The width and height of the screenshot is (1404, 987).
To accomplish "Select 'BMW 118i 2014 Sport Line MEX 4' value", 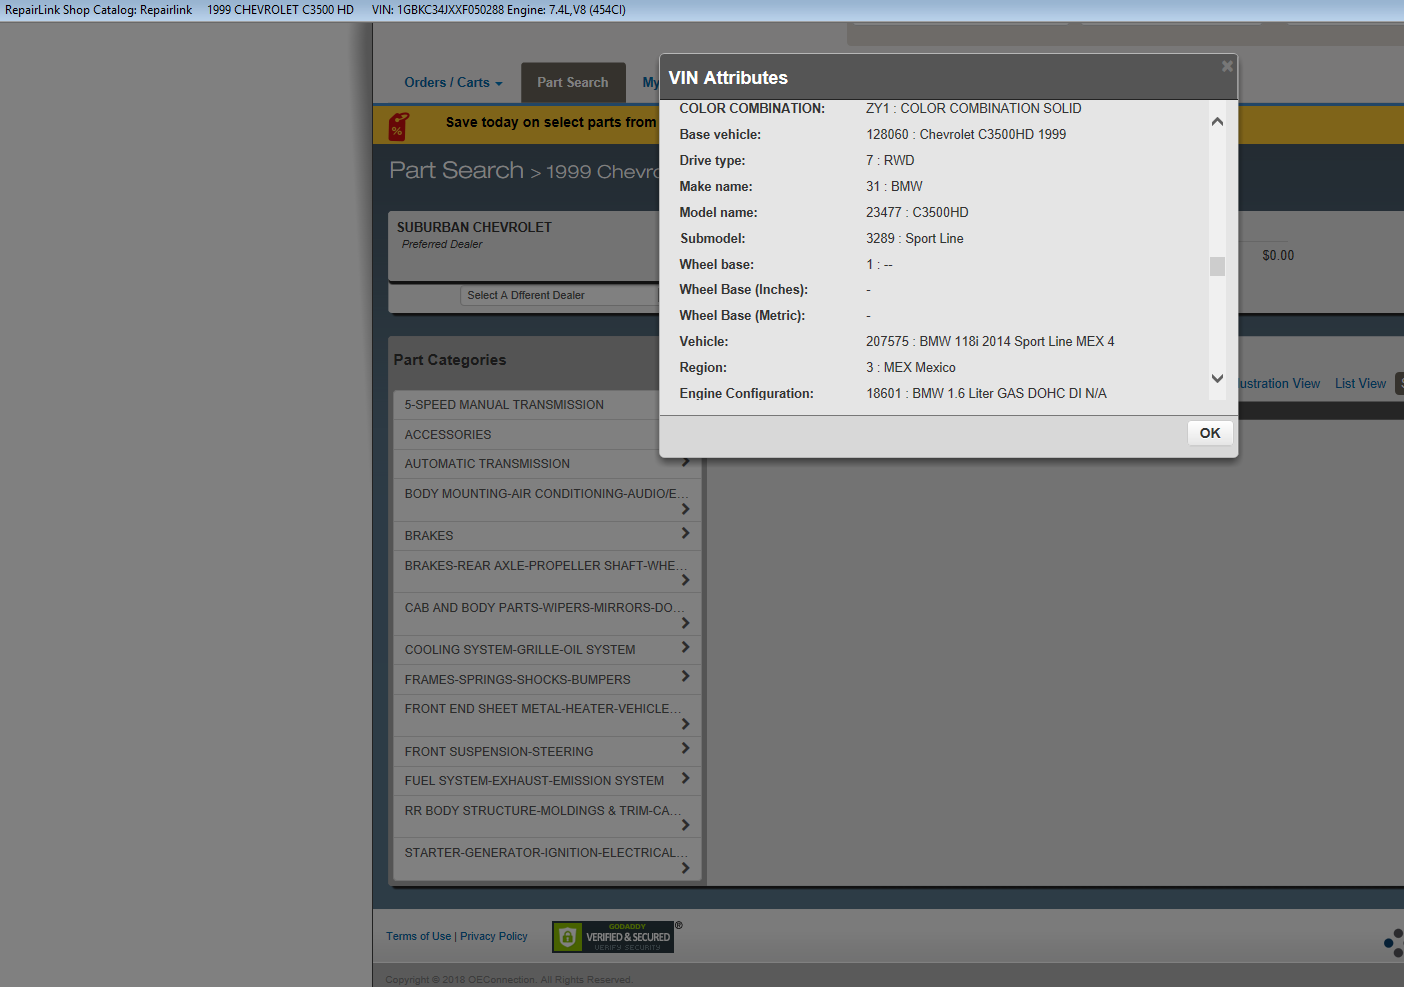I will [1017, 342].
